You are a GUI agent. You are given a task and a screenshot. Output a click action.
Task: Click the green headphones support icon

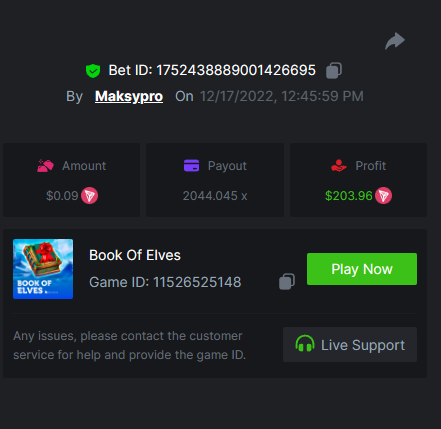pos(305,344)
